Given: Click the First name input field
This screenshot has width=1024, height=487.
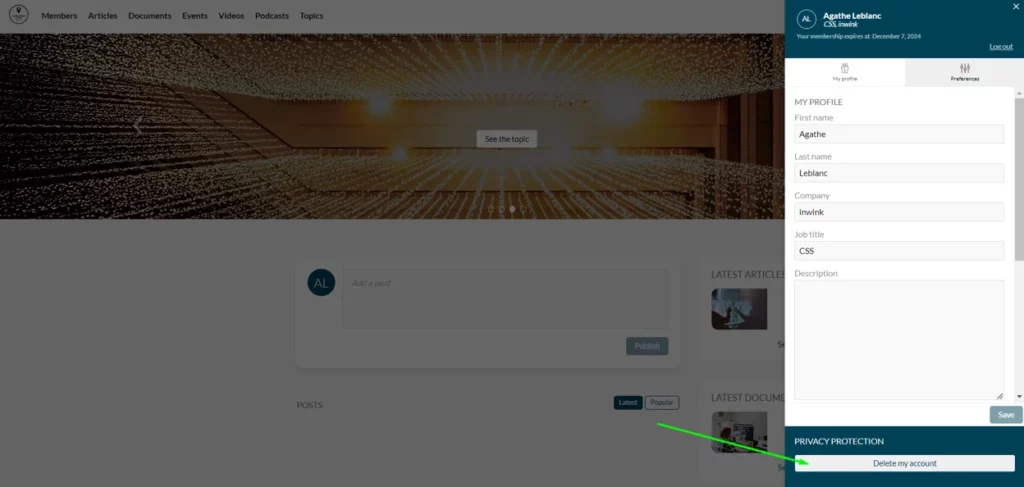Looking at the screenshot, I should click(x=898, y=134).
